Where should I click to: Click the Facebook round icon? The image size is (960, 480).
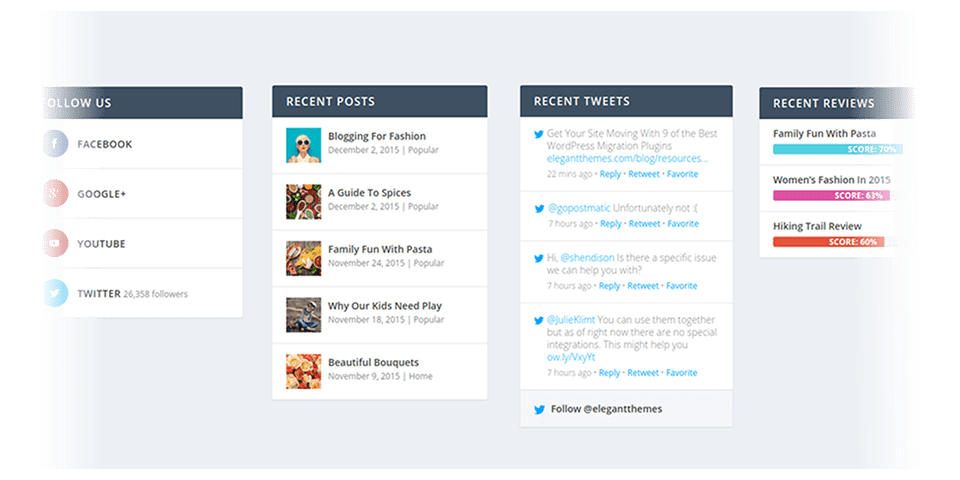(x=55, y=144)
